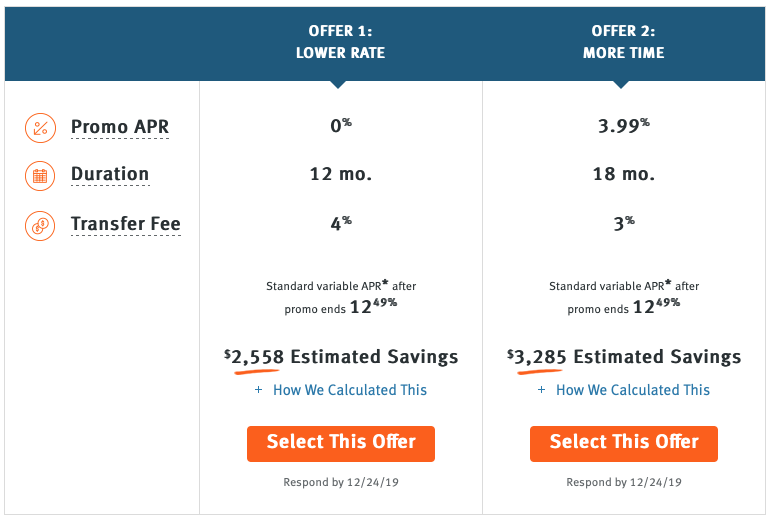Click the Promo APR label
Viewport: 769px width, 526px height.
(120, 128)
